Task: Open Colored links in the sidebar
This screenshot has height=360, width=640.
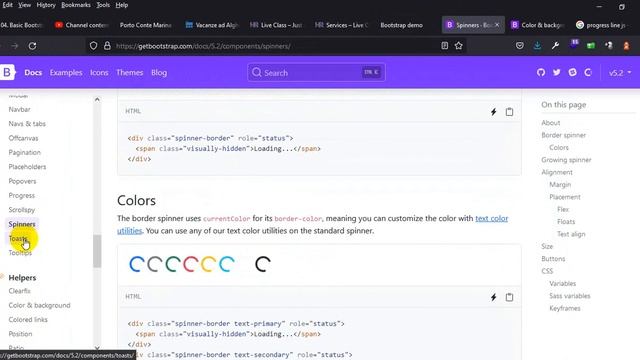Action: [x=28, y=320]
